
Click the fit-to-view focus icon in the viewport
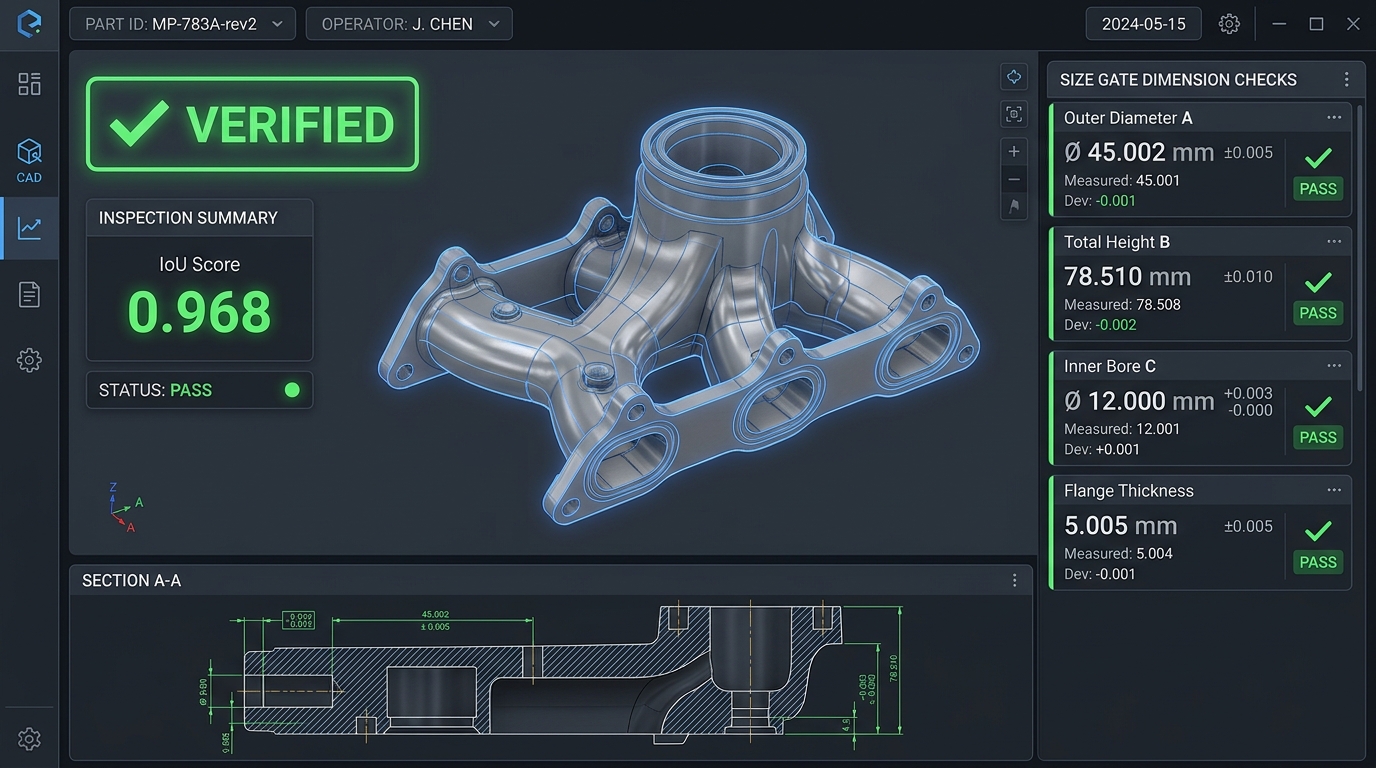pos(1014,114)
